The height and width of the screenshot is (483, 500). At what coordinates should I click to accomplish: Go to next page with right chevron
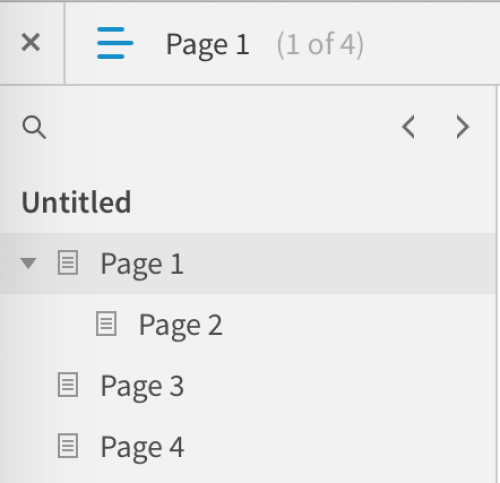pyautogui.click(x=462, y=127)
